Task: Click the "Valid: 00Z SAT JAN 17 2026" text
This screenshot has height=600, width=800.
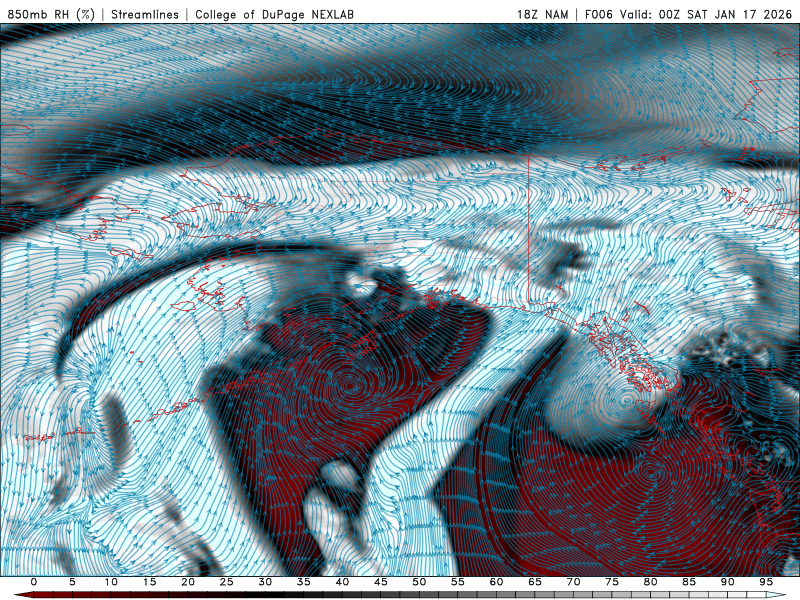Action: click(706, 14)
